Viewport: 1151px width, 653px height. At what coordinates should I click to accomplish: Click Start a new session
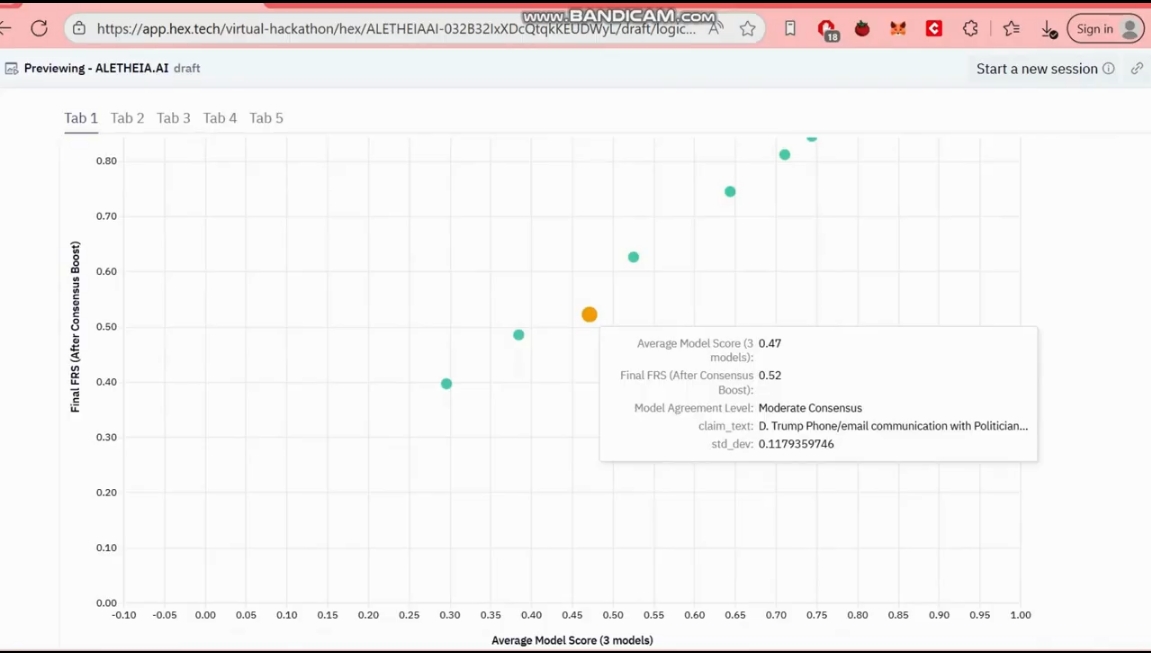pyautogui.click(x=1036, y=68)
